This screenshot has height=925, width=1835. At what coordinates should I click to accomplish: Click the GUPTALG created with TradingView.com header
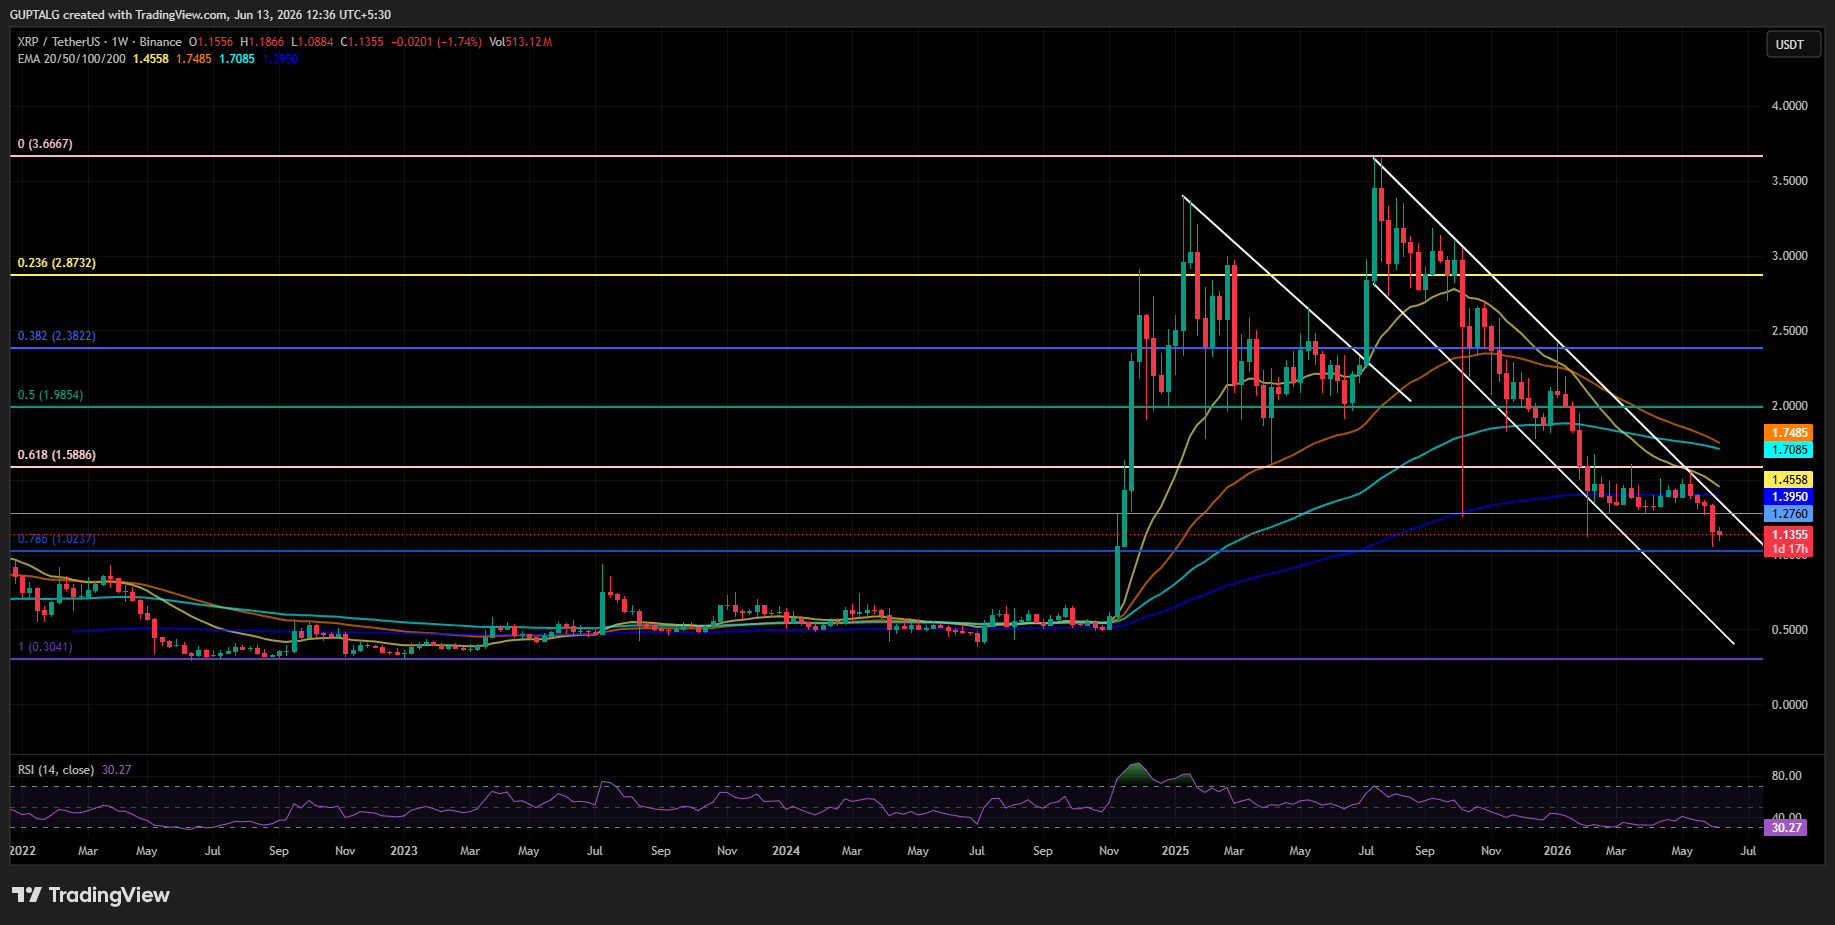coord(200,15)
